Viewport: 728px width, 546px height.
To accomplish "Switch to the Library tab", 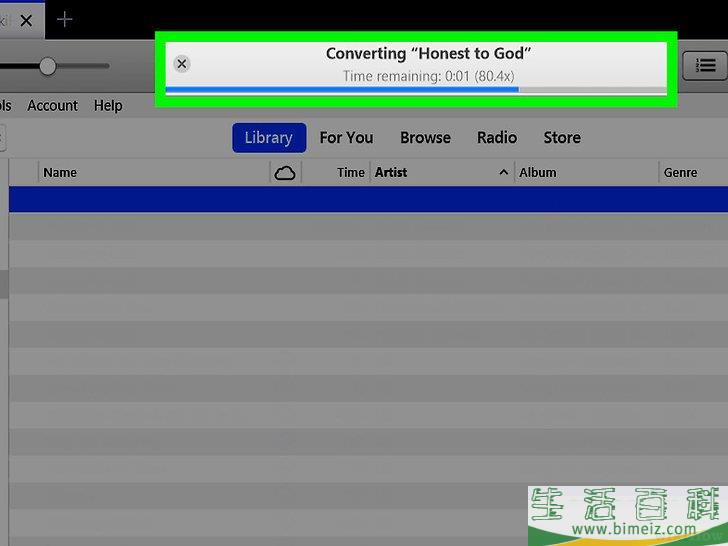I will click(269, 138).
